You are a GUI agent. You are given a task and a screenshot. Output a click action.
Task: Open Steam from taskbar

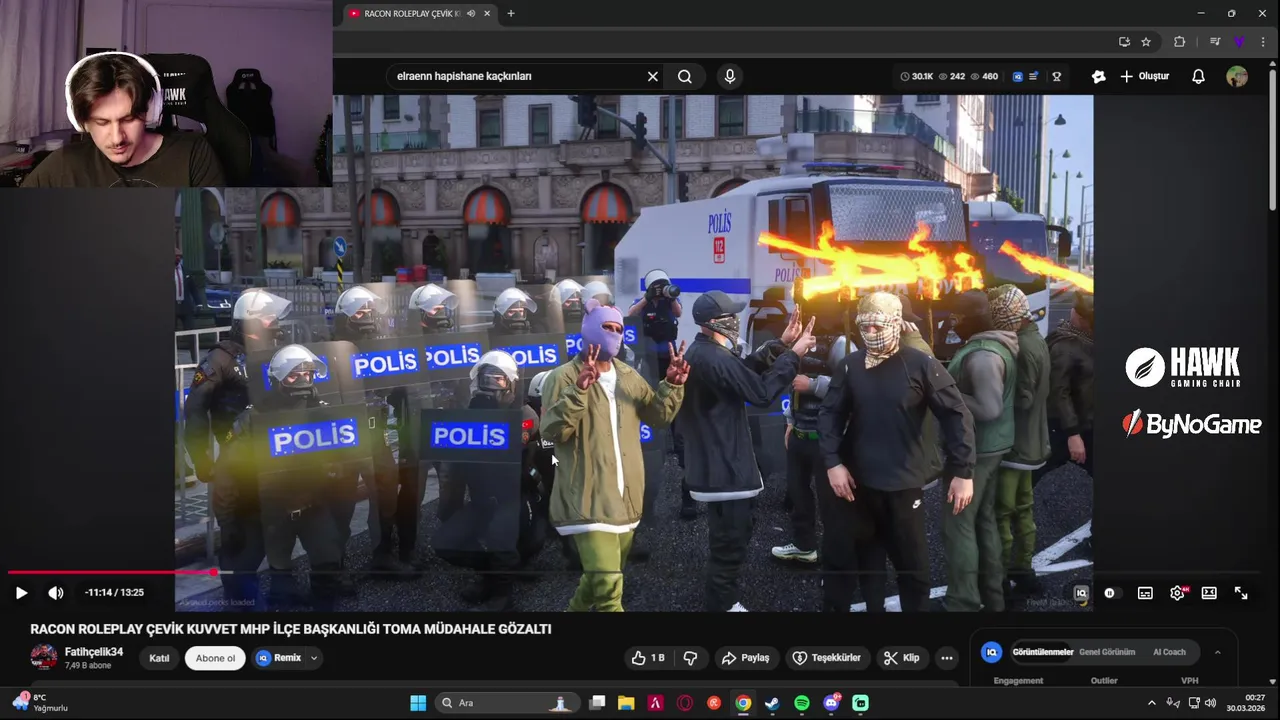click(772, 703)
